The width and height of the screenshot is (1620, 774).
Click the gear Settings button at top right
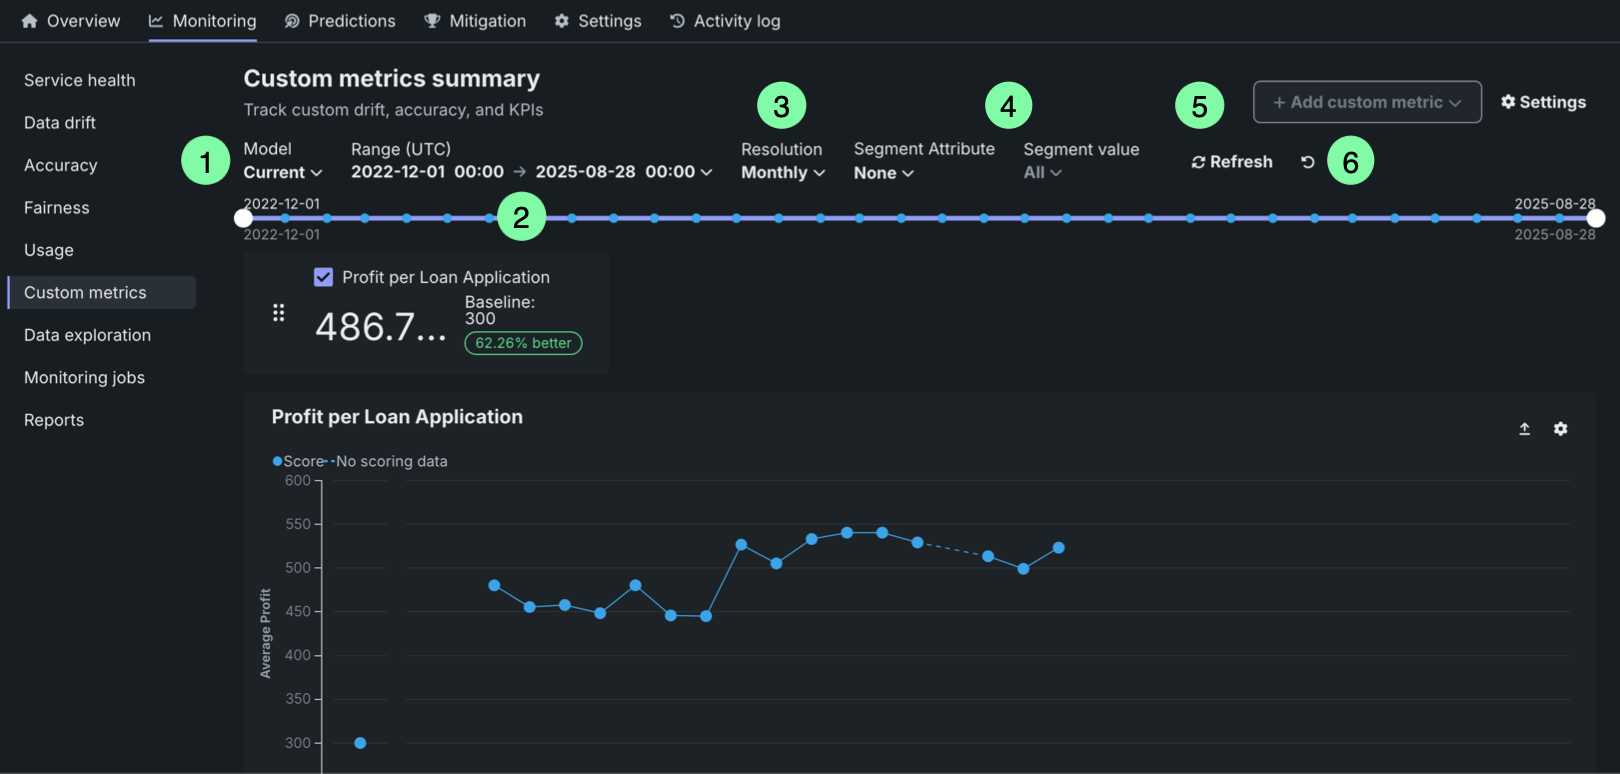[1543, 102]
